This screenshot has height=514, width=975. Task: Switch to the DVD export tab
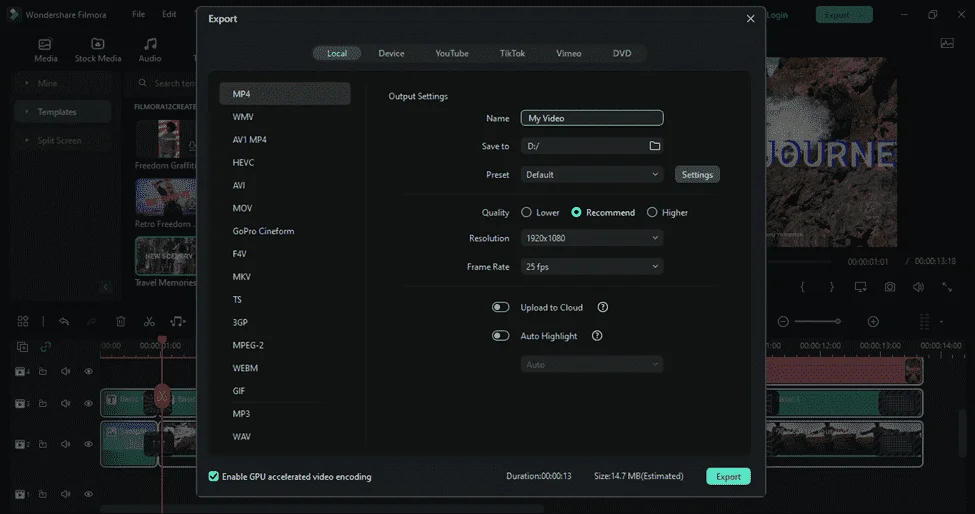pos(622,53)
